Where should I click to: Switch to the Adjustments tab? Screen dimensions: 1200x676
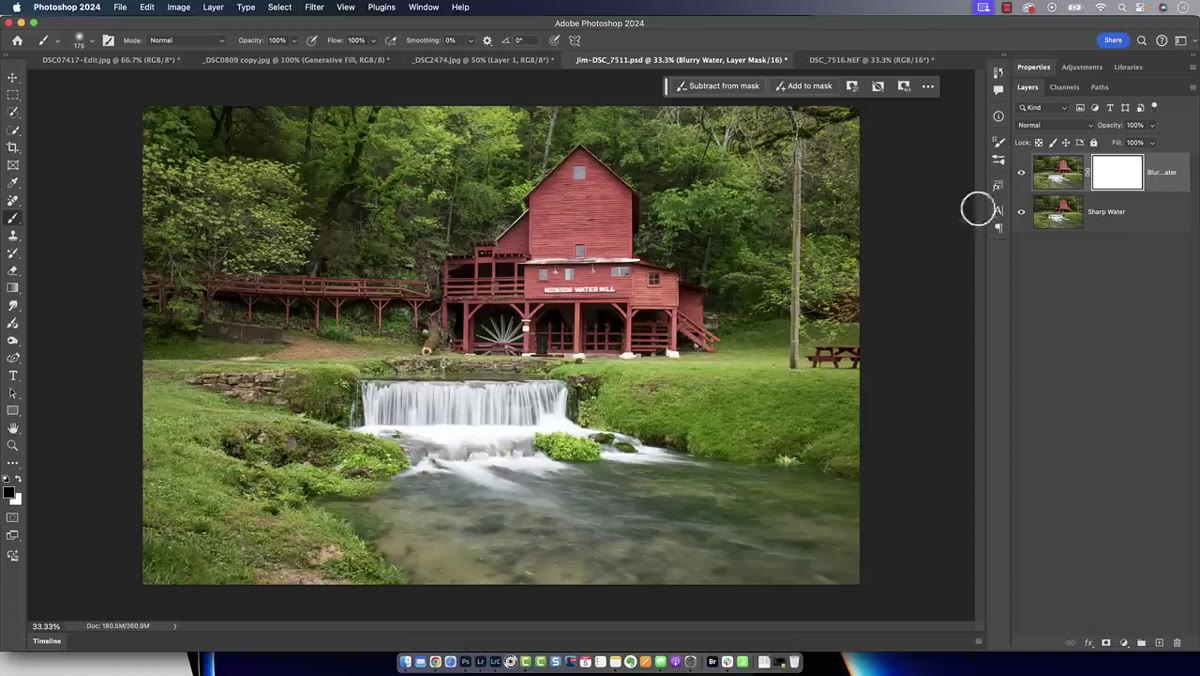(x=1082, y=67)
